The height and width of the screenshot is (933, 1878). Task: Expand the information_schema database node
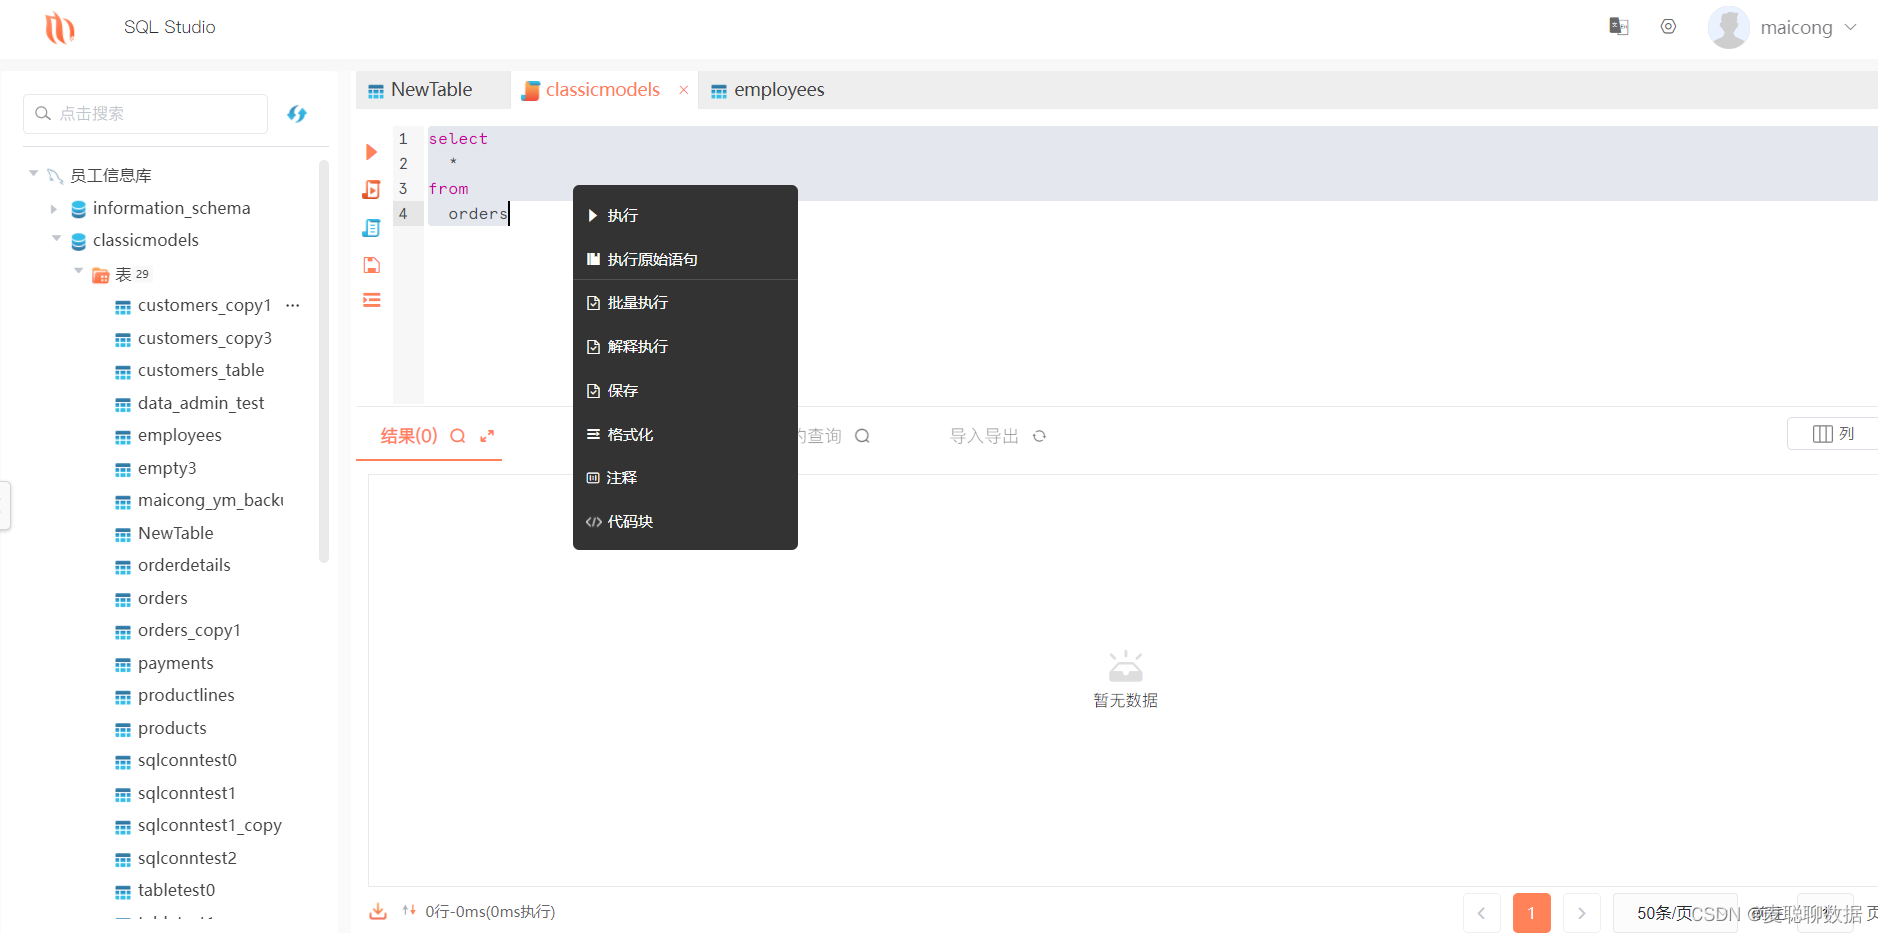point(54,209)
